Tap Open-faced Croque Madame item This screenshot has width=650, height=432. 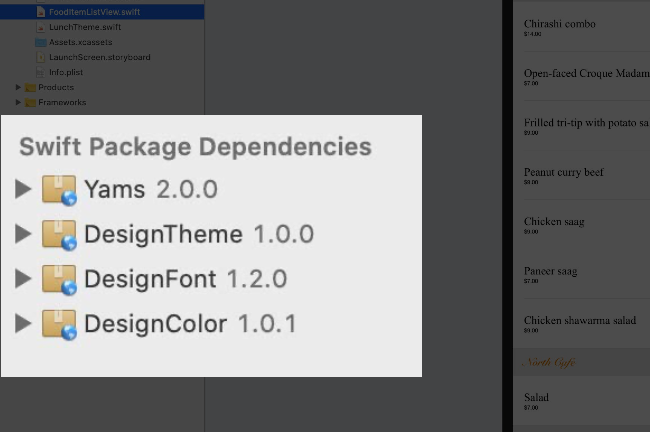click(x=587, y=73)
